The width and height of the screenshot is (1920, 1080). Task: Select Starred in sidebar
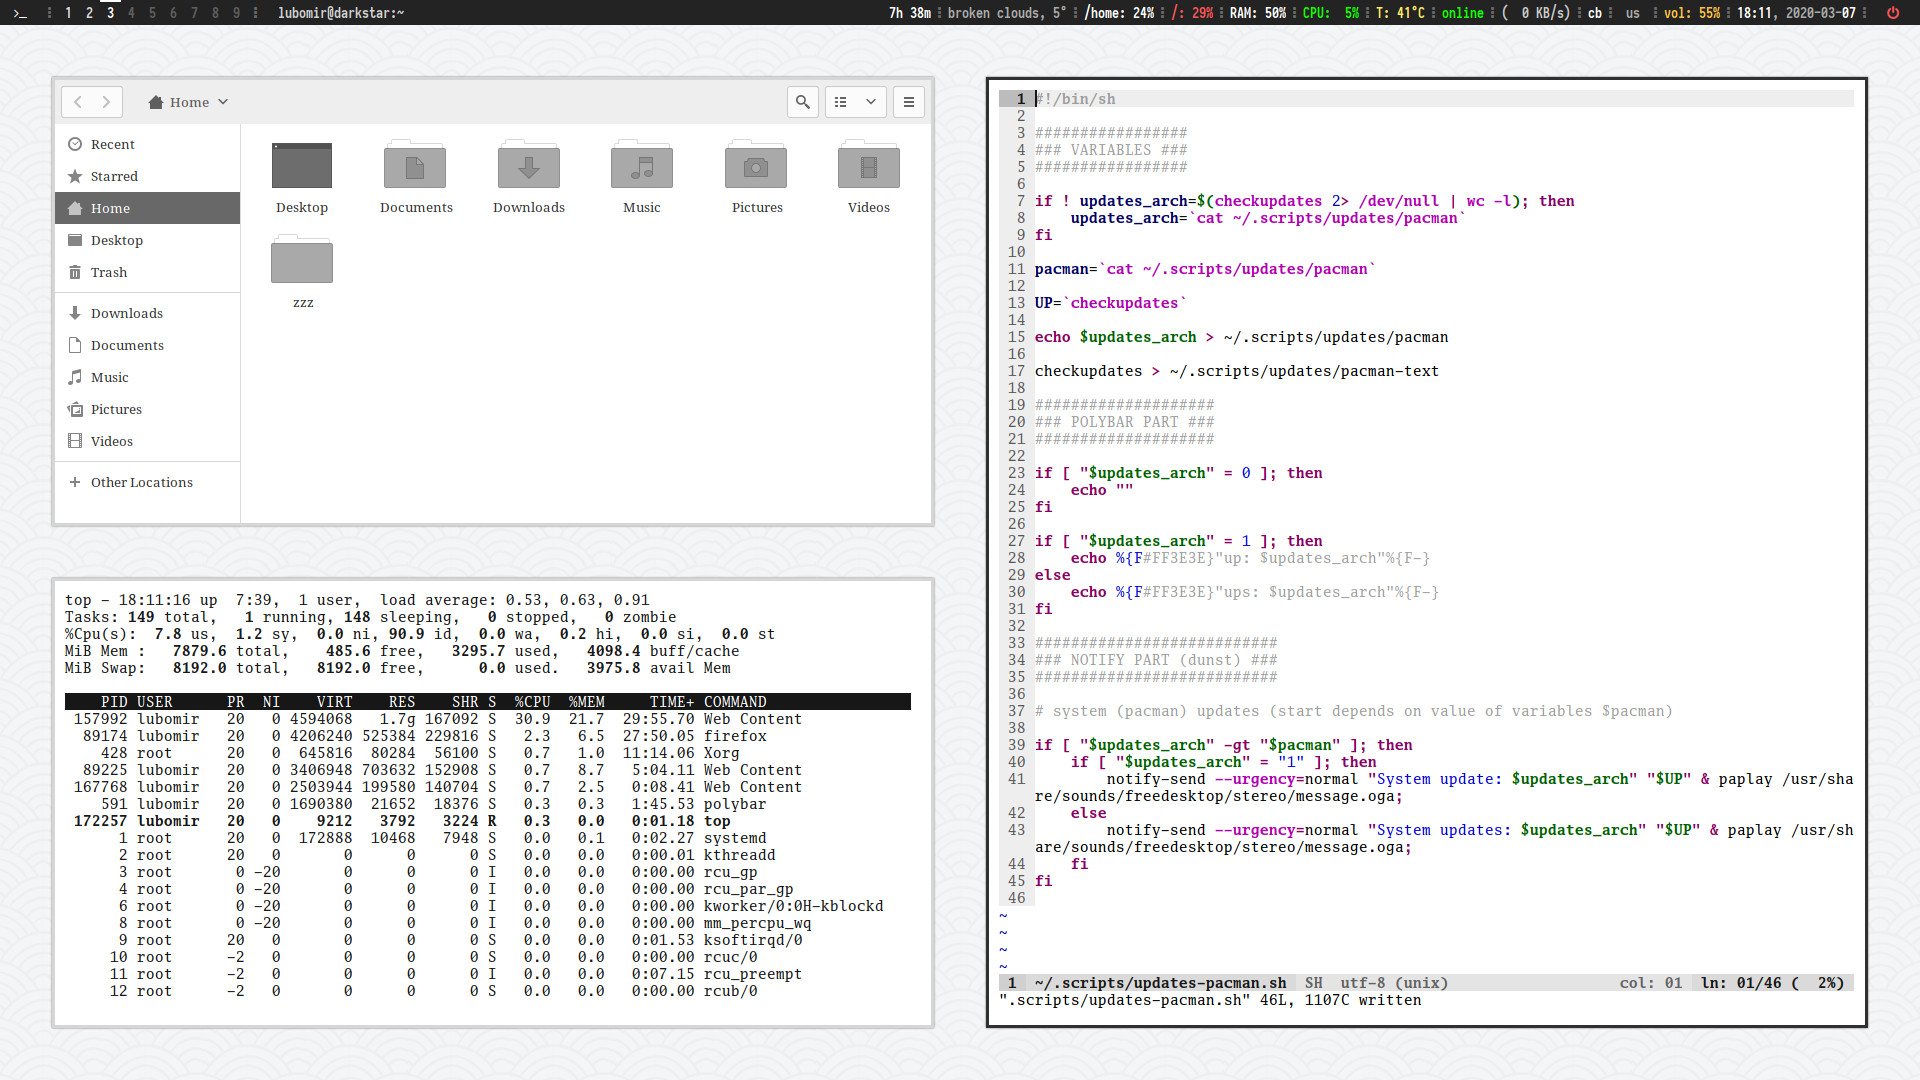pyautogui.click(x=114, y=176)
